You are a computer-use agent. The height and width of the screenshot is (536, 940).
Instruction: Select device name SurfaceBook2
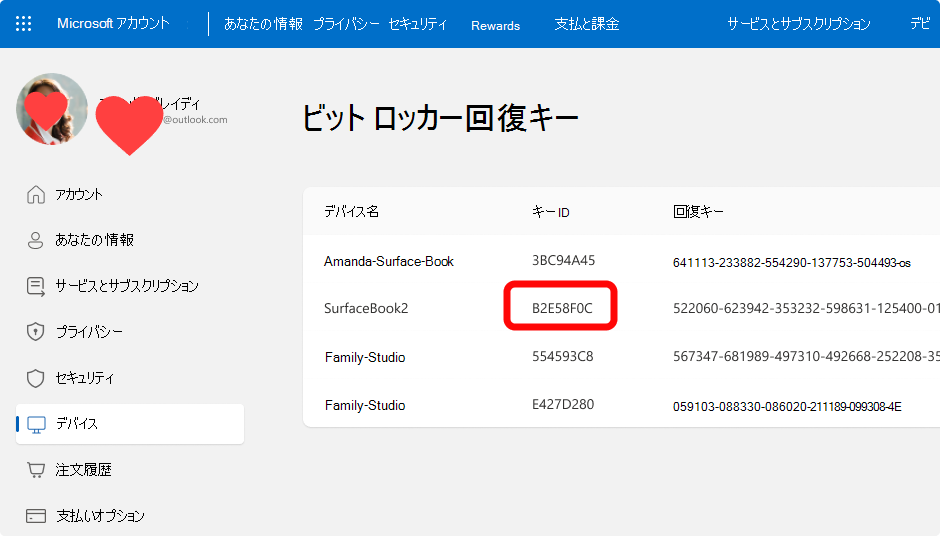click(366, 308)
